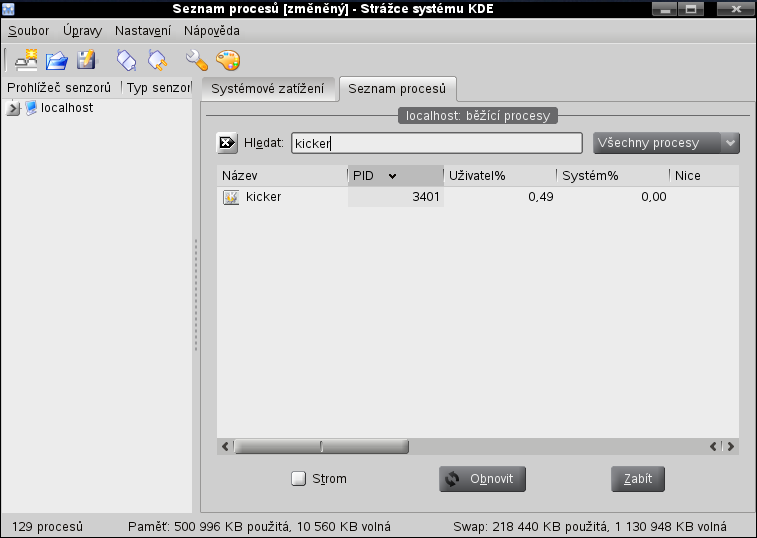
Task: Click the rightmost scroll arrow of the process list
Action: coord(731,447)
